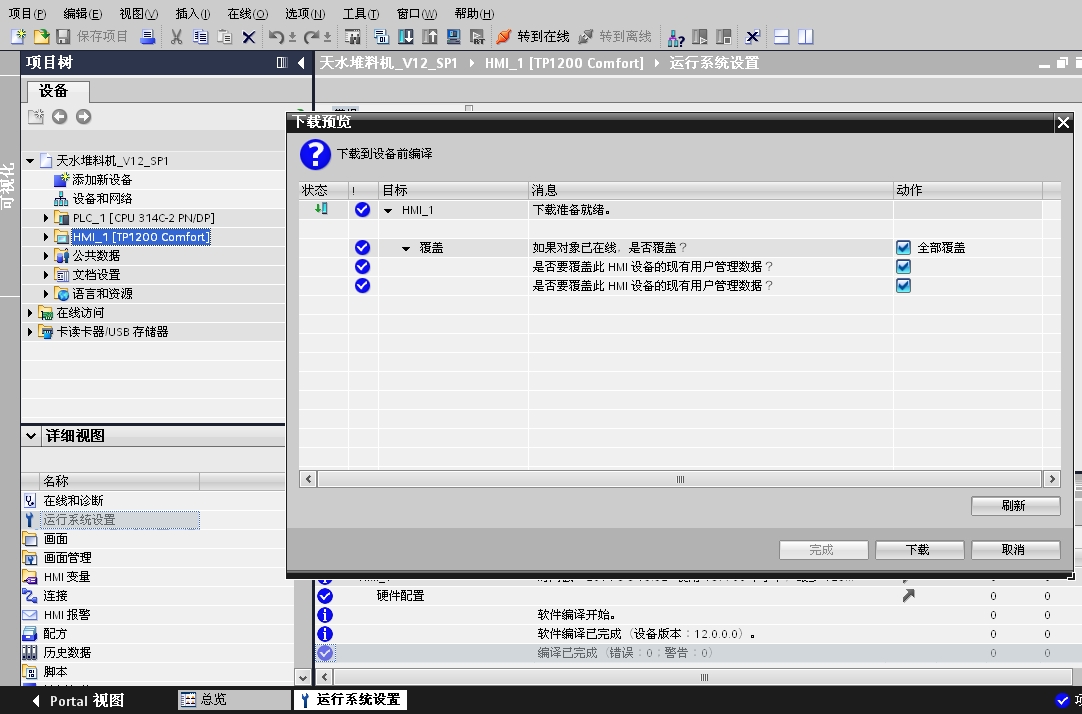Click the project tree column layout icon

pos(282,63)
